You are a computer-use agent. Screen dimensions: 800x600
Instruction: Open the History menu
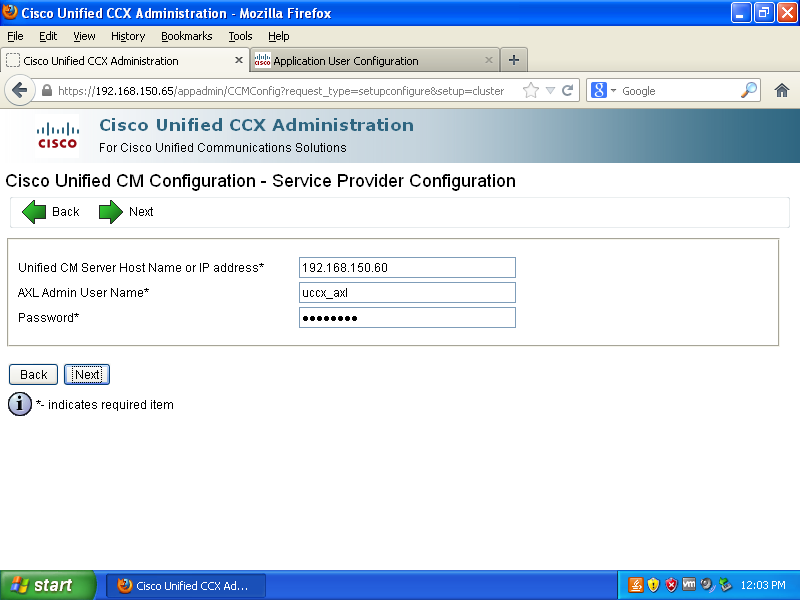point(128,36)
